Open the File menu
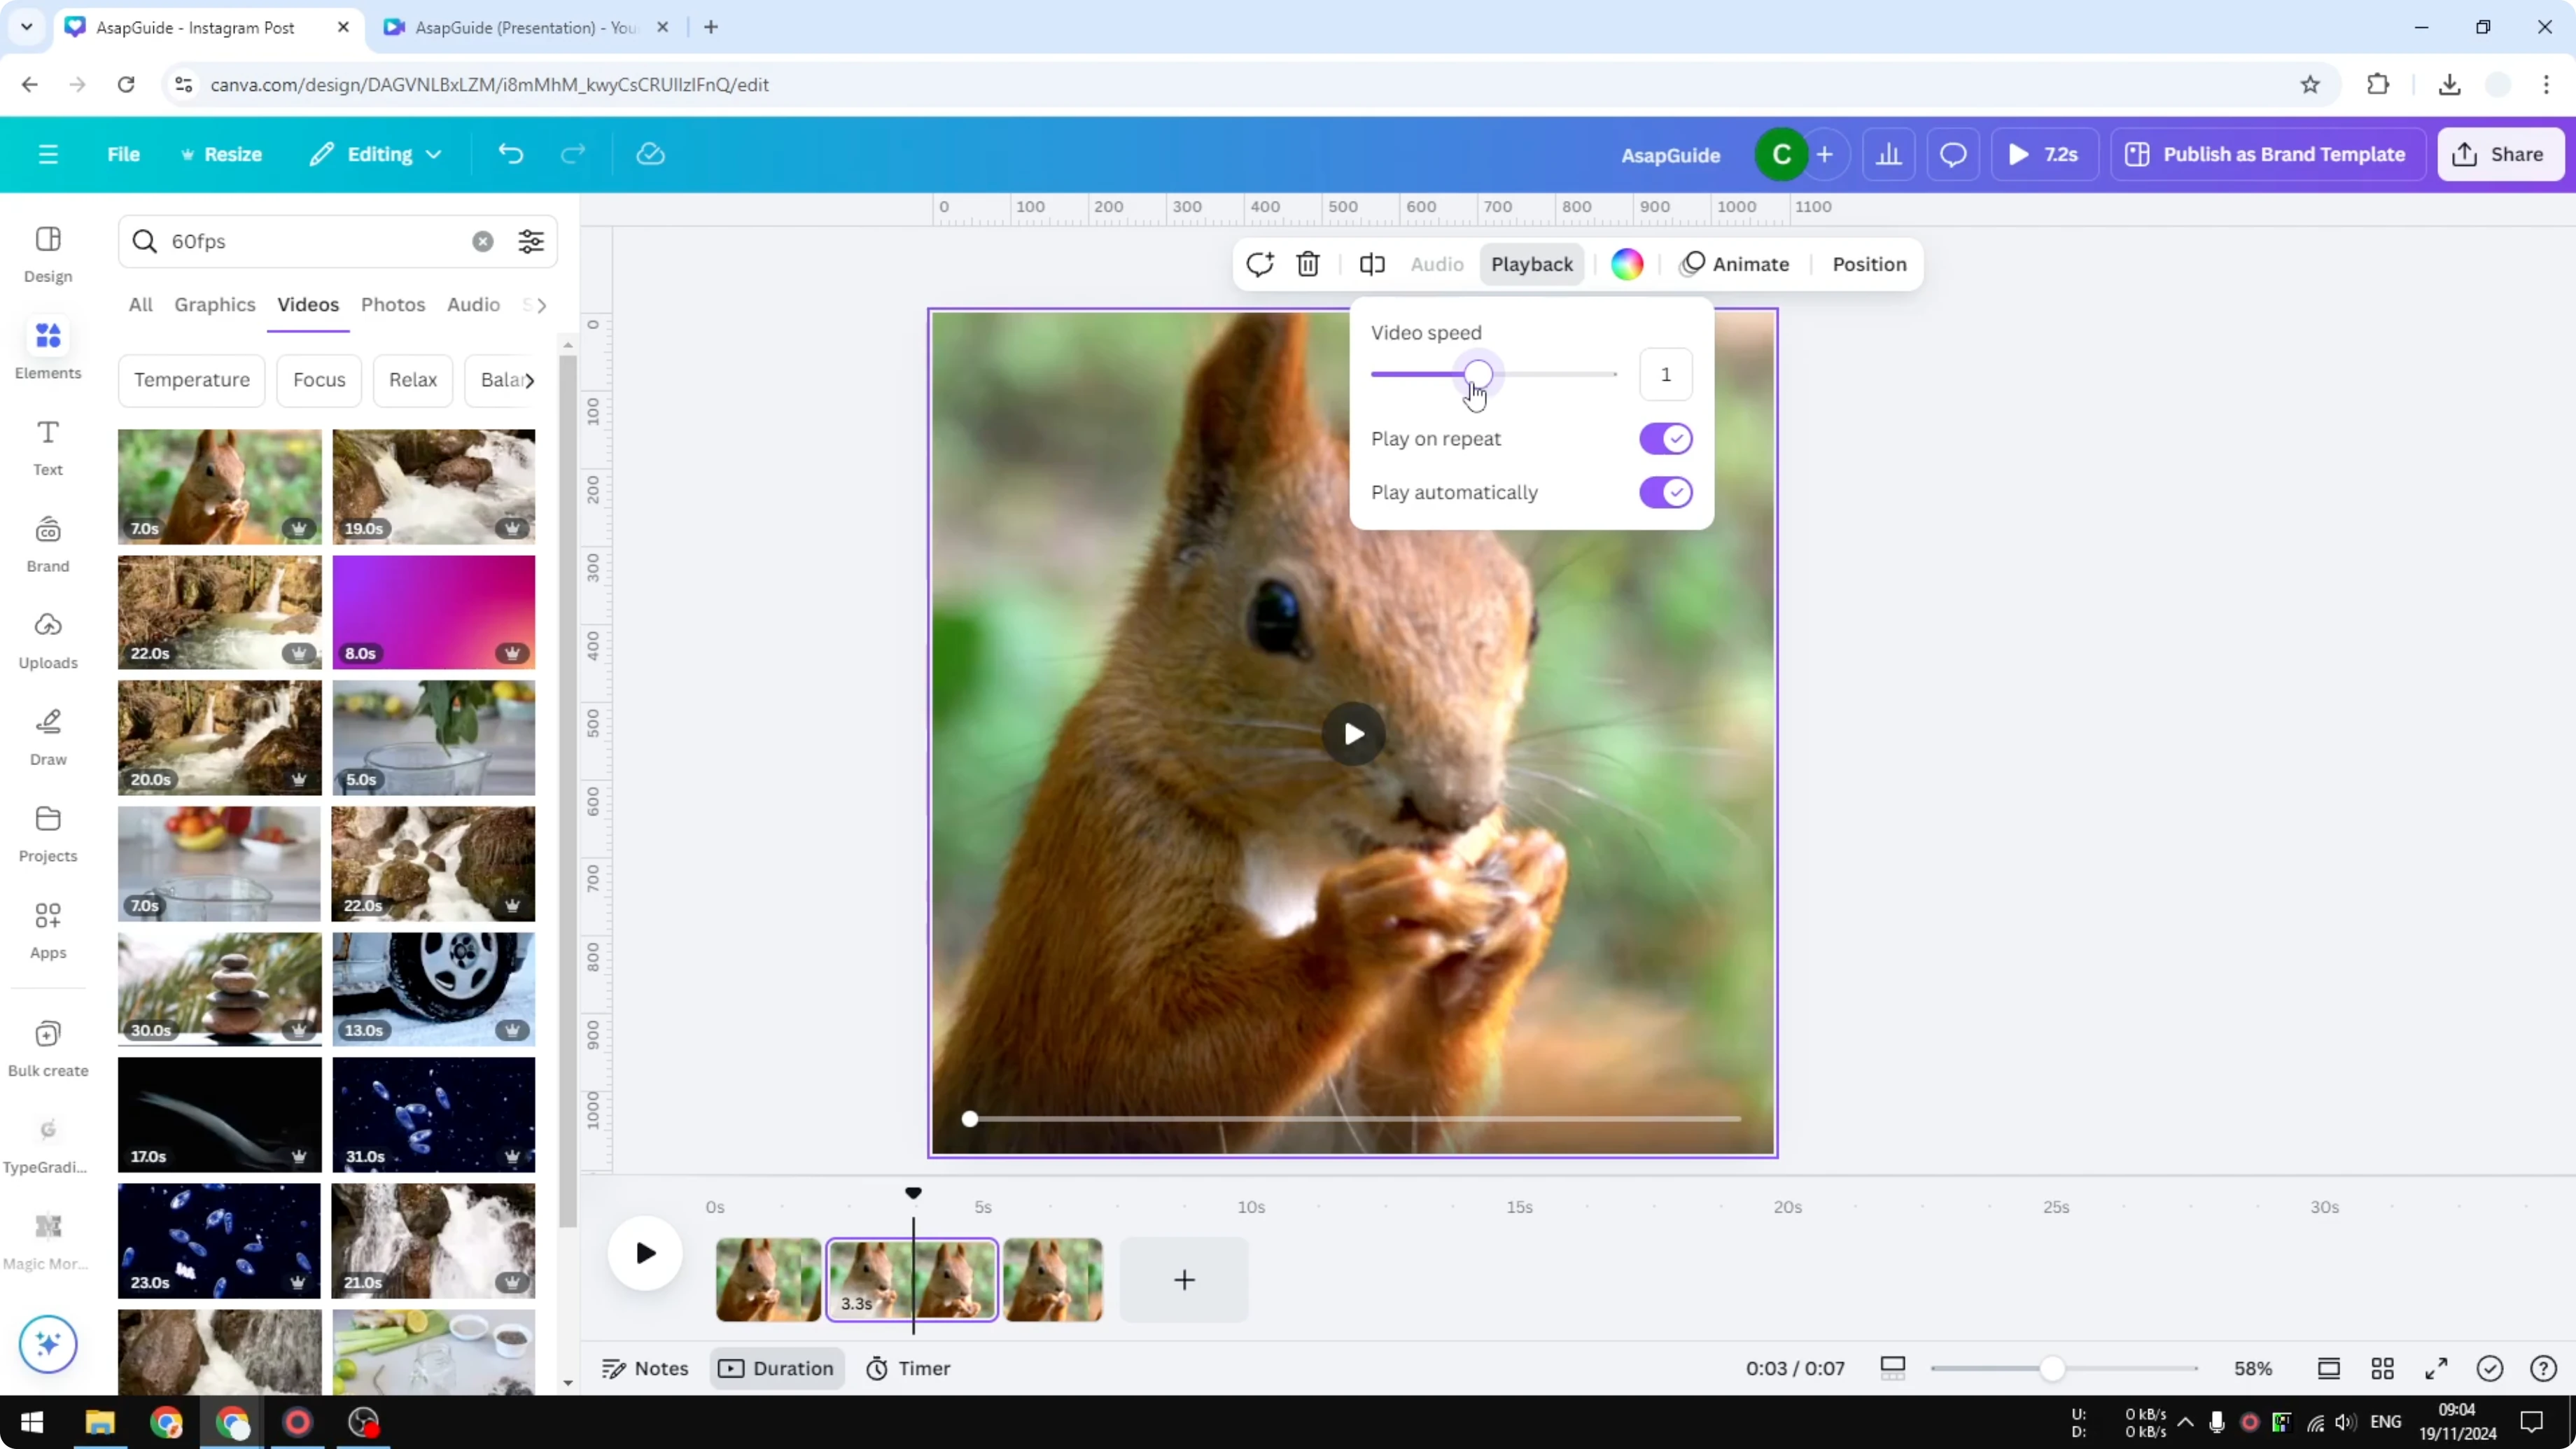2576x1449 pixels. 124,154
